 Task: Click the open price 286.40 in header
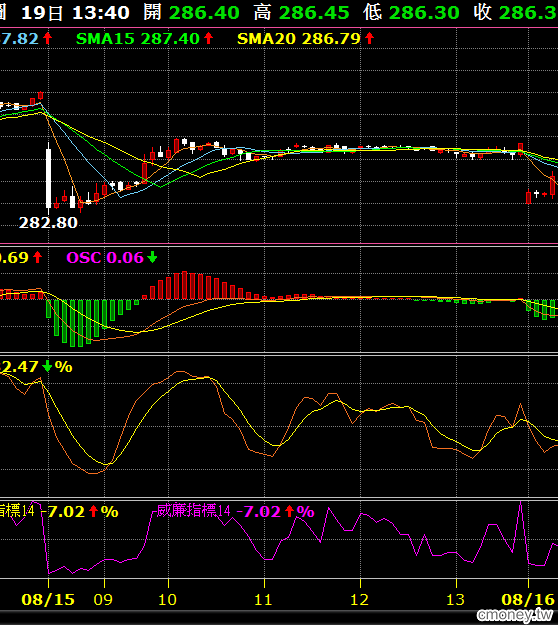coord(204,13)
